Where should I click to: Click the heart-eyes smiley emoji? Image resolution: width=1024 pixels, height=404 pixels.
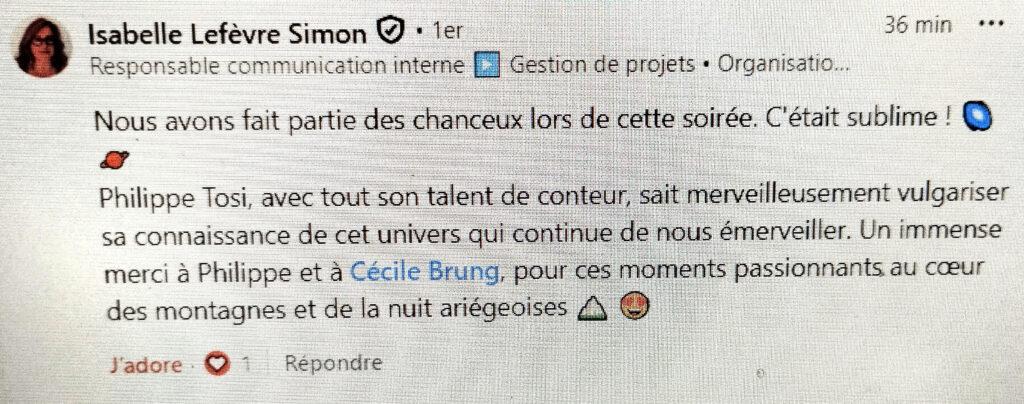[634, 308]
